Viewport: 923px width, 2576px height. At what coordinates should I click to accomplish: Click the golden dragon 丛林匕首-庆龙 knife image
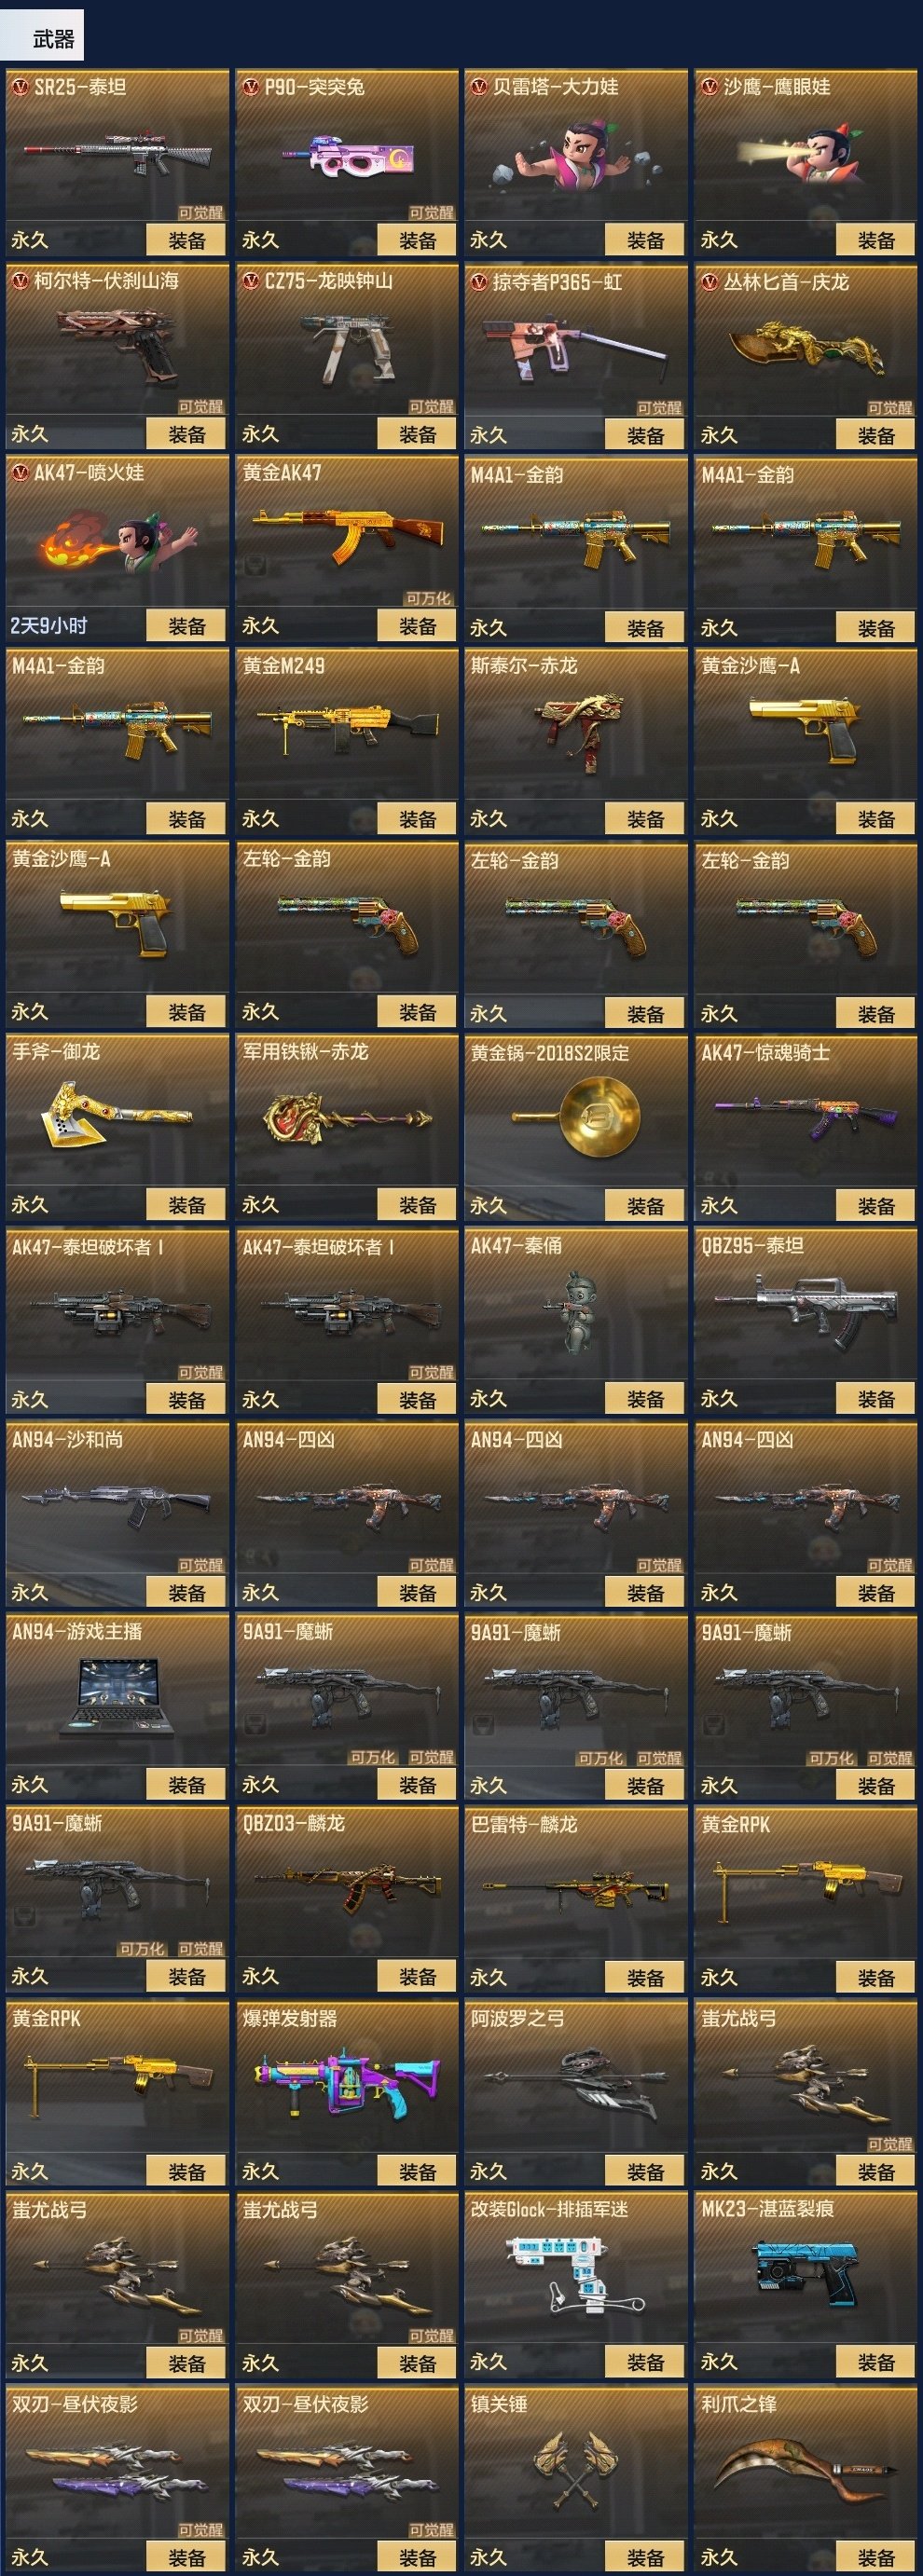tap(806, 349)
